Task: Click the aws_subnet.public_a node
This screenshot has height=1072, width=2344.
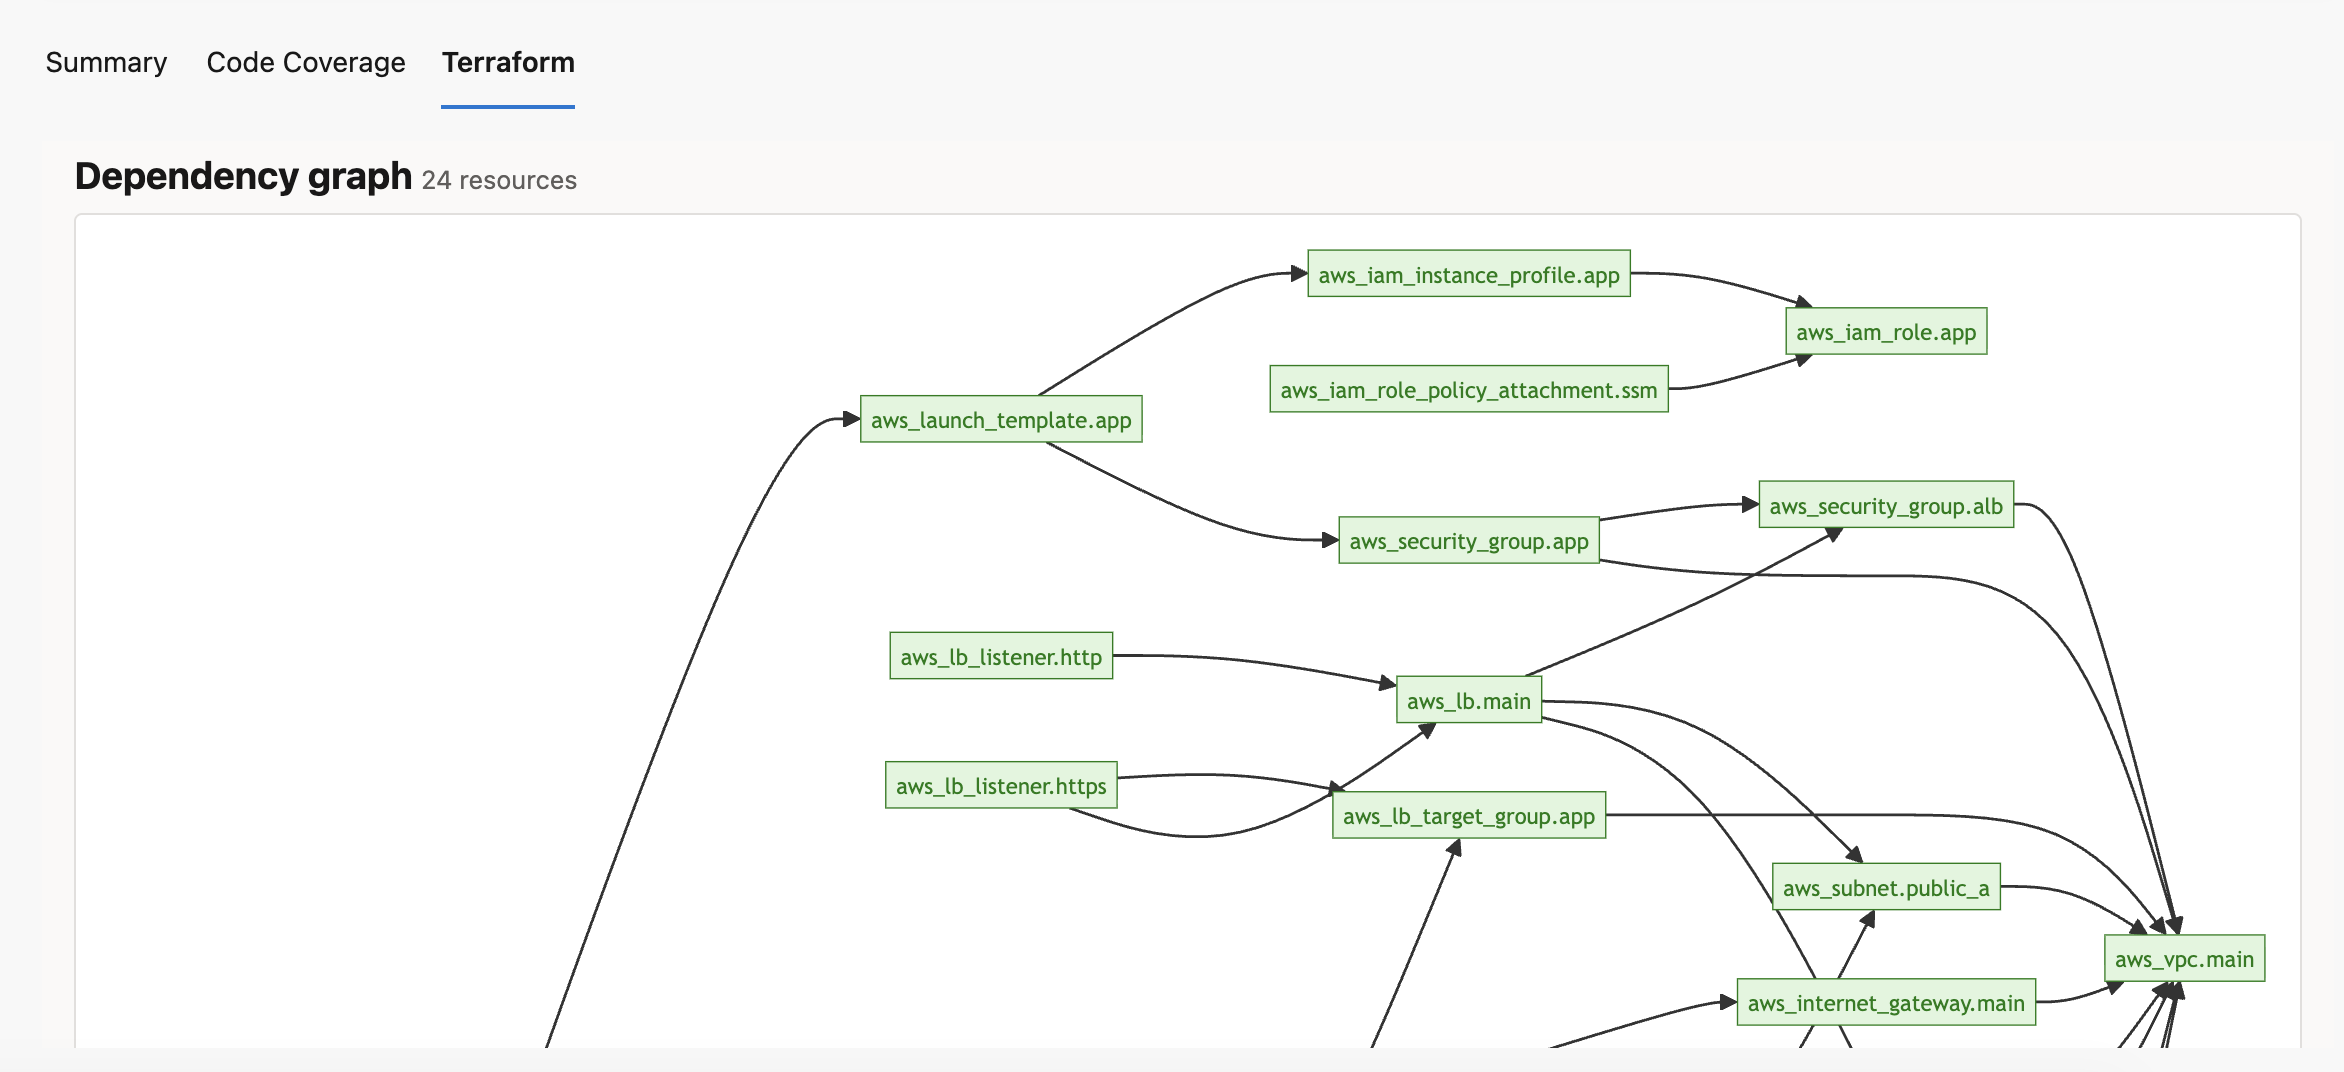Action: pos(1884,887)
